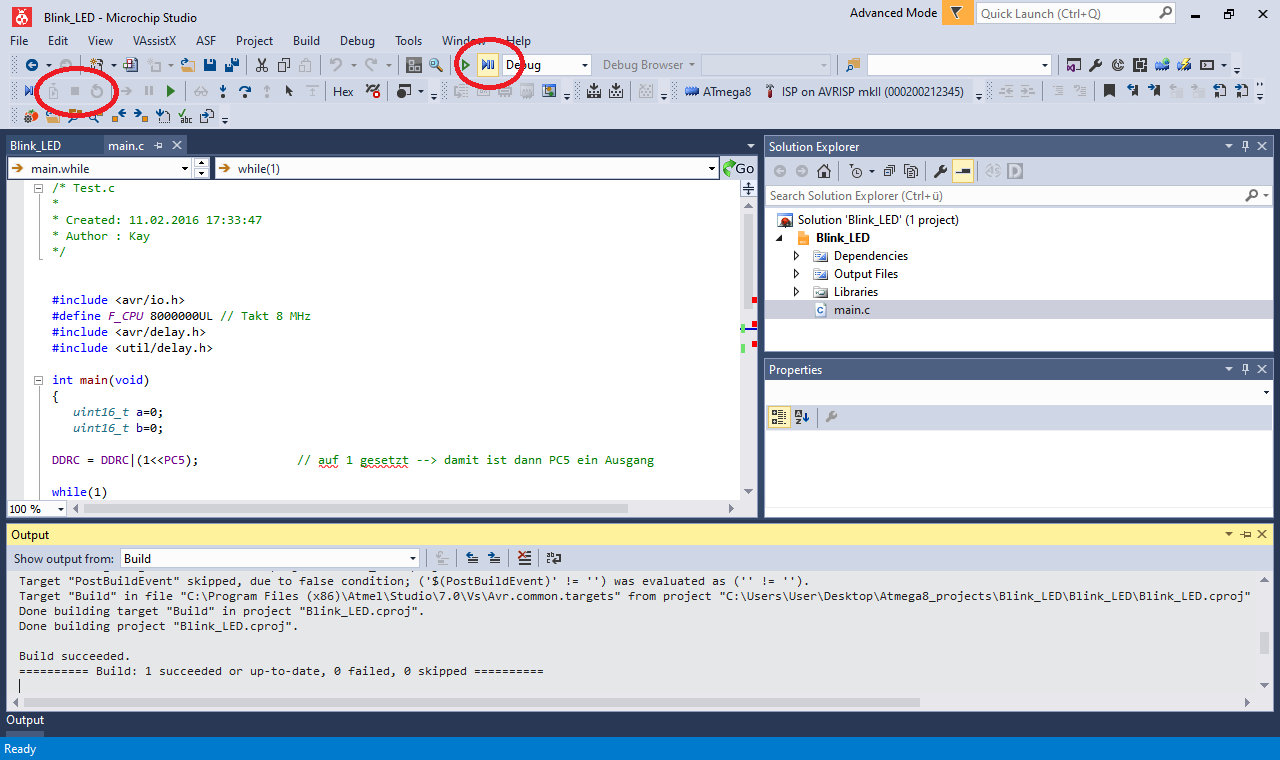Click the Output panel vertical scrollbar thumb

[x=1264, y=642]
